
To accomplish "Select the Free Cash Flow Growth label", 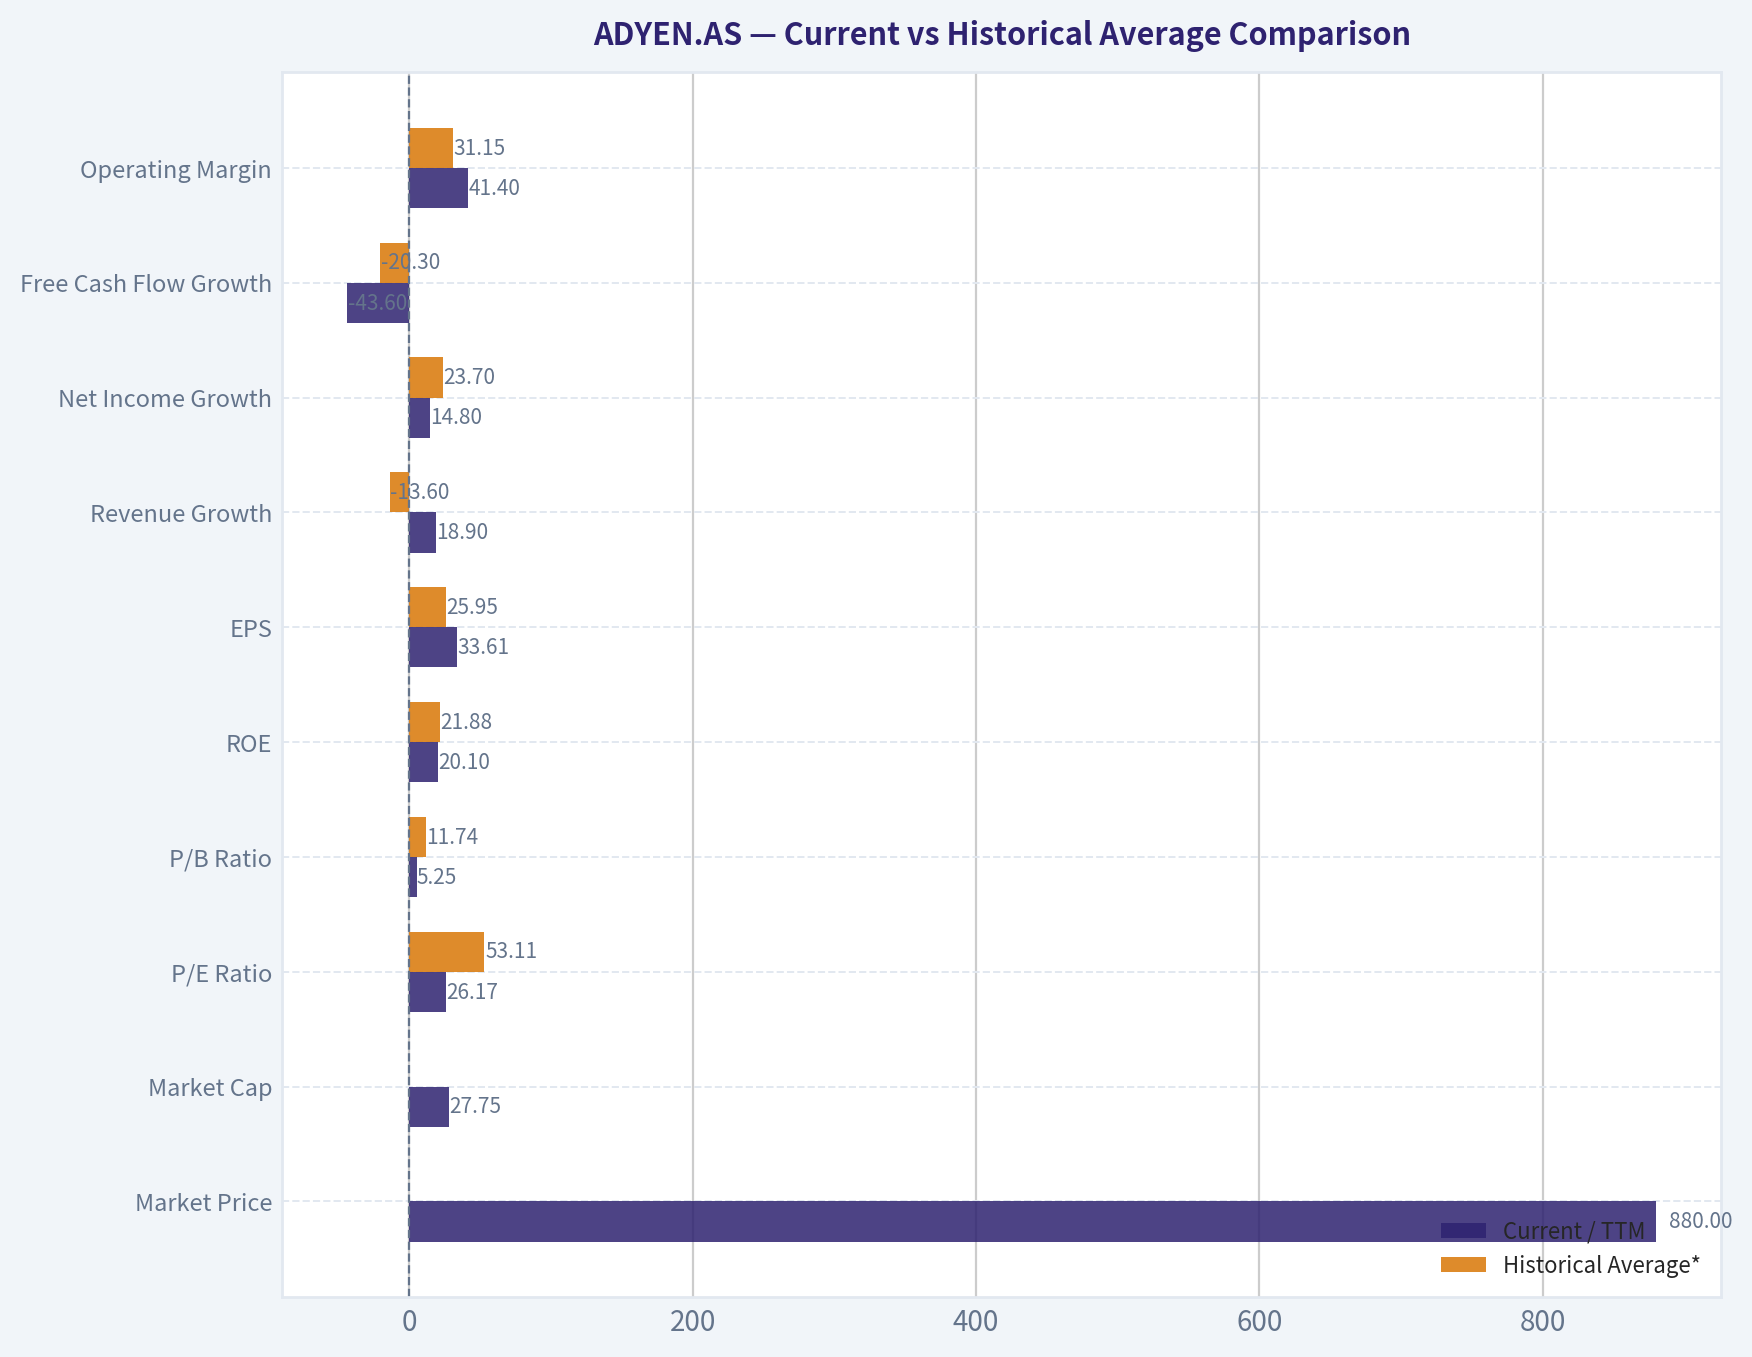I will pos(146,283).
